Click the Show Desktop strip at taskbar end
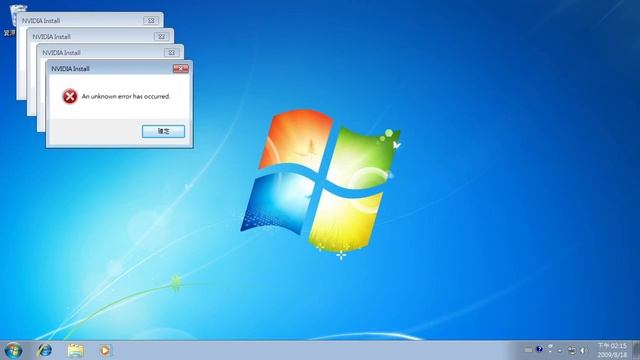The width and height of the screenshot is (640, 360). (636, 350)
